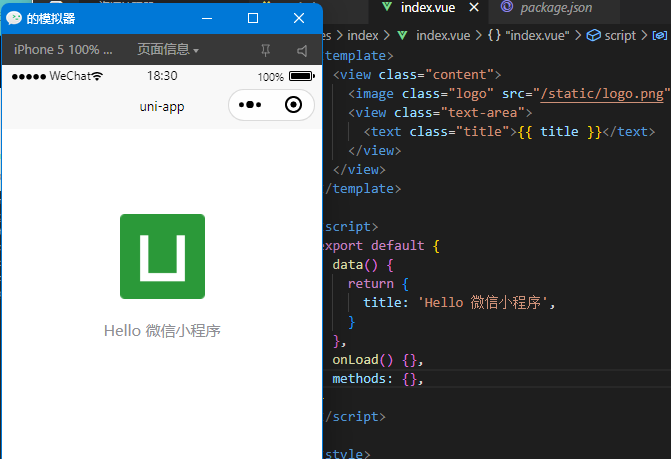Expand the 页面信息 dropdown
This screenshot has width=671, height=459.
pos(168,50)
